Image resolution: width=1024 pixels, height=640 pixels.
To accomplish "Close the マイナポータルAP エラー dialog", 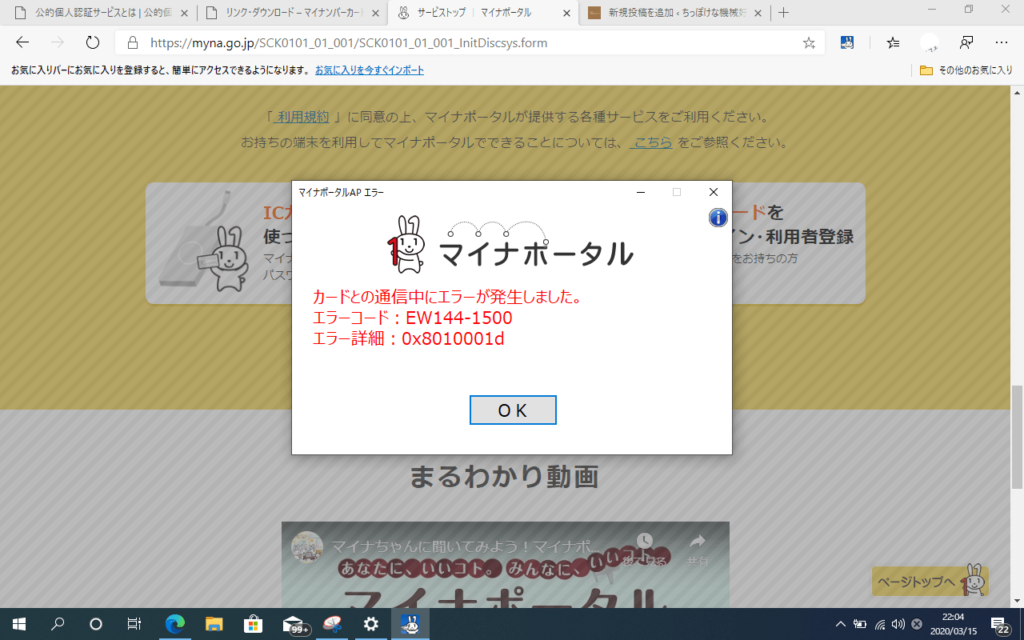I will point(713,192).
